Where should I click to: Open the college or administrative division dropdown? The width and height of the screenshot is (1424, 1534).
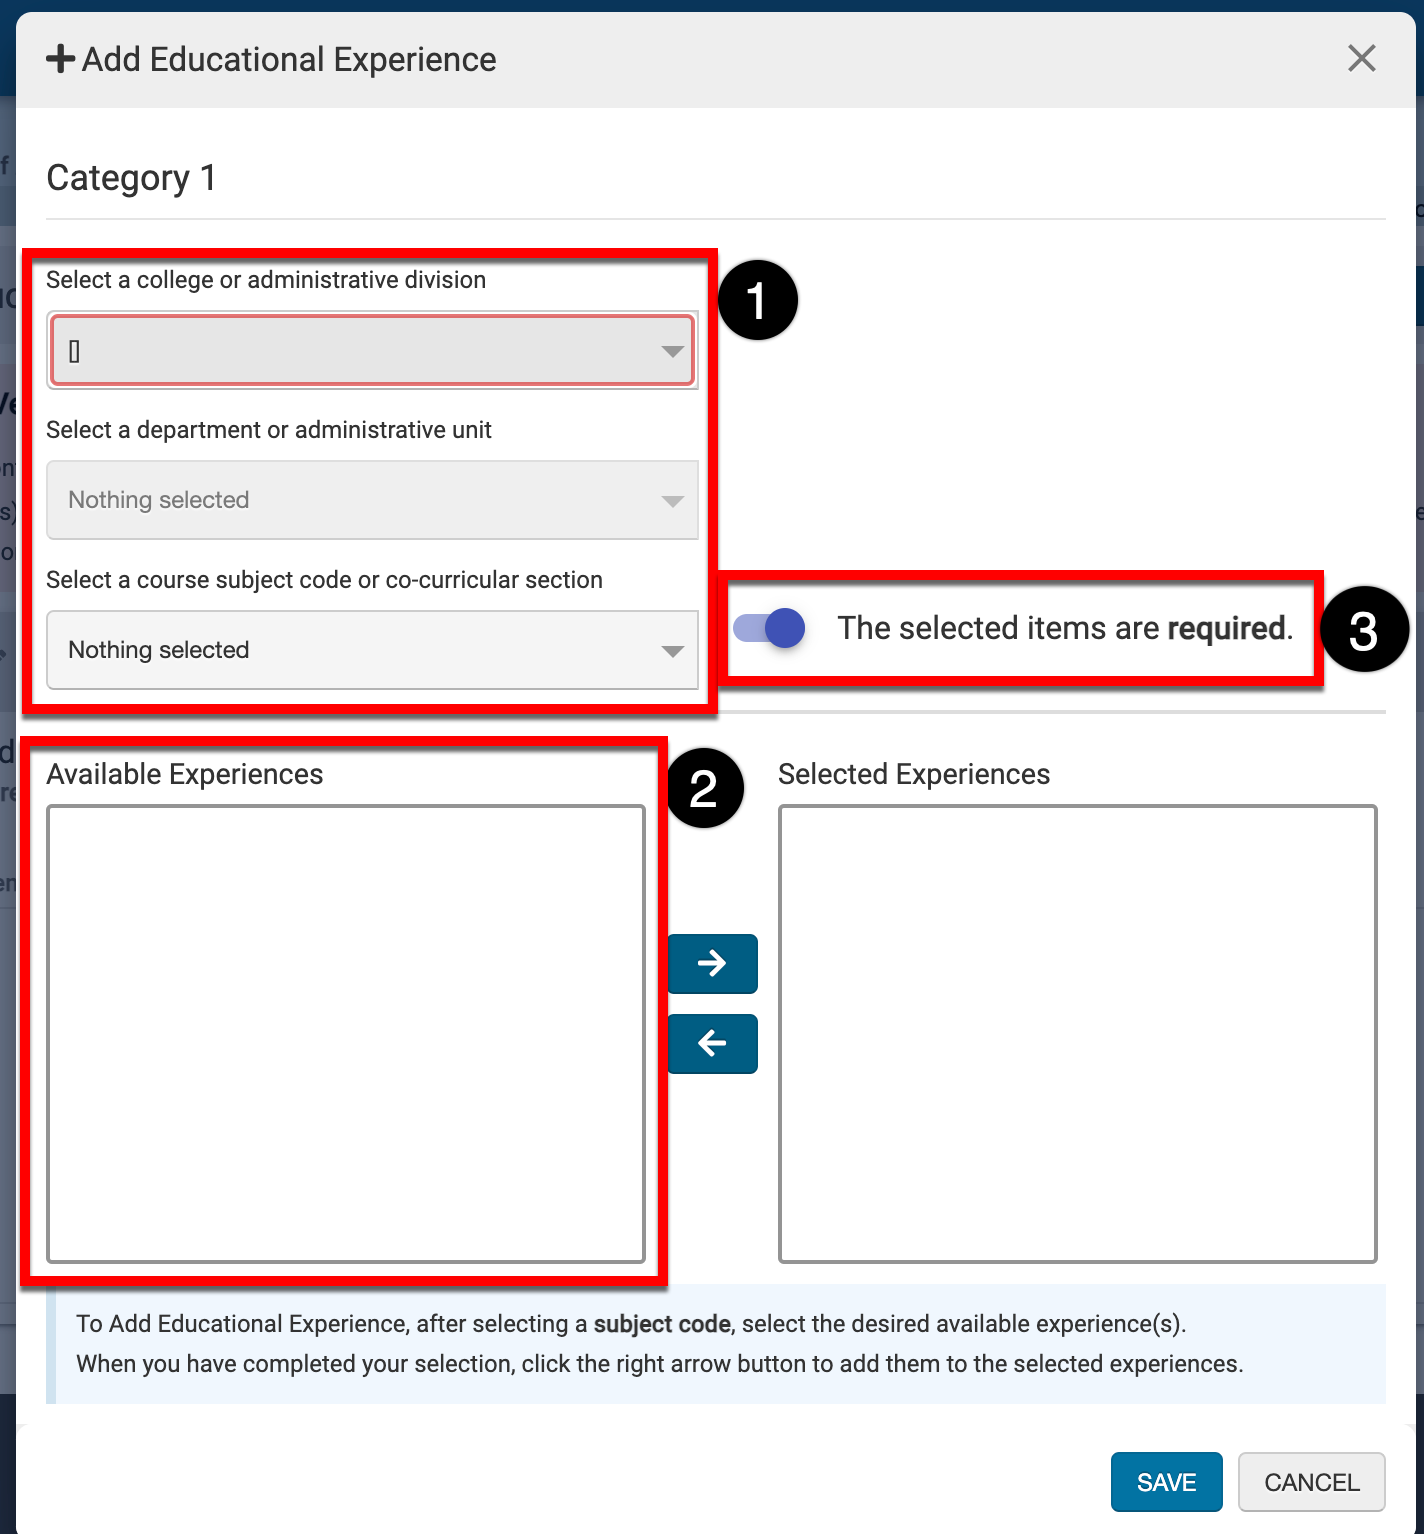point(372,350)
